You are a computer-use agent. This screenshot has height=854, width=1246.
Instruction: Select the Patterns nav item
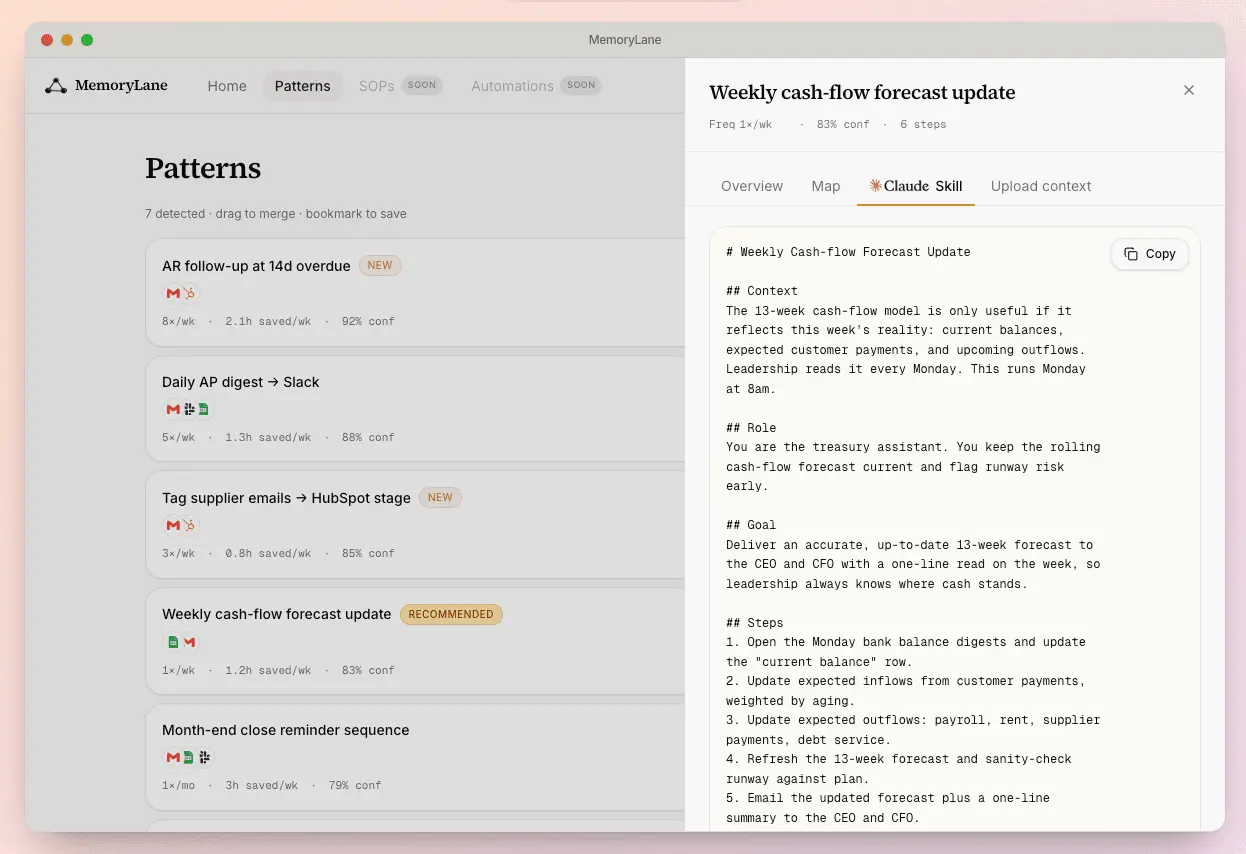pos(302,86)
